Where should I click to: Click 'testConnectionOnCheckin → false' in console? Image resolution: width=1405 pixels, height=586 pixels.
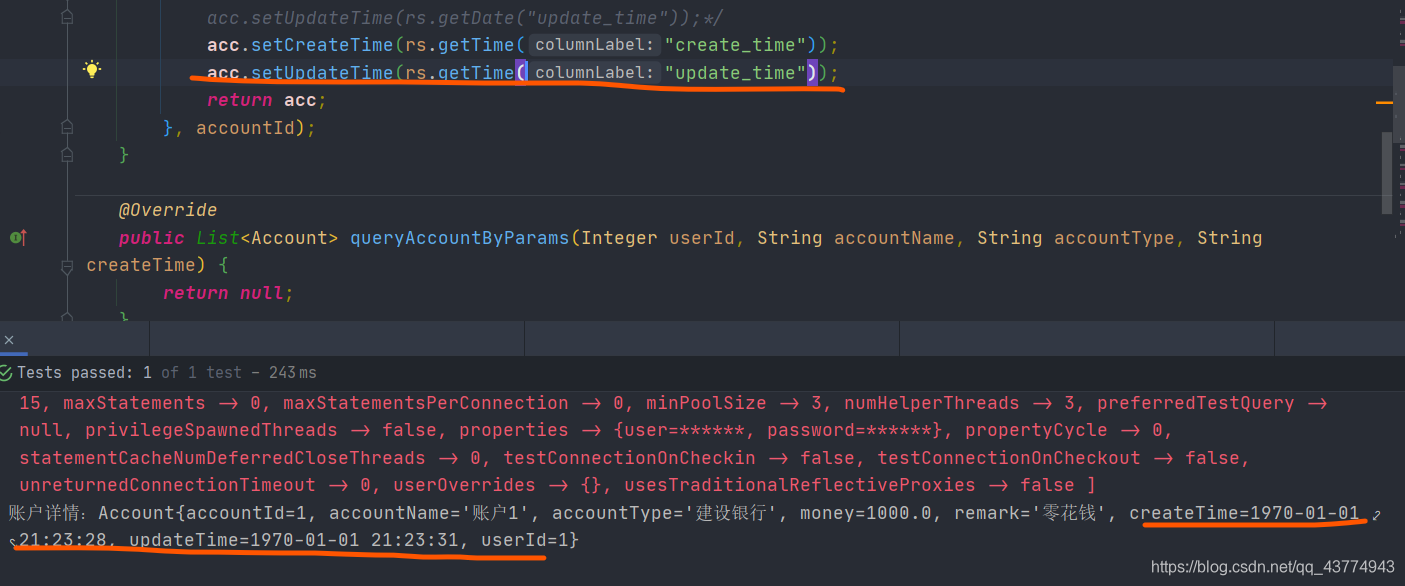[680, 458]
